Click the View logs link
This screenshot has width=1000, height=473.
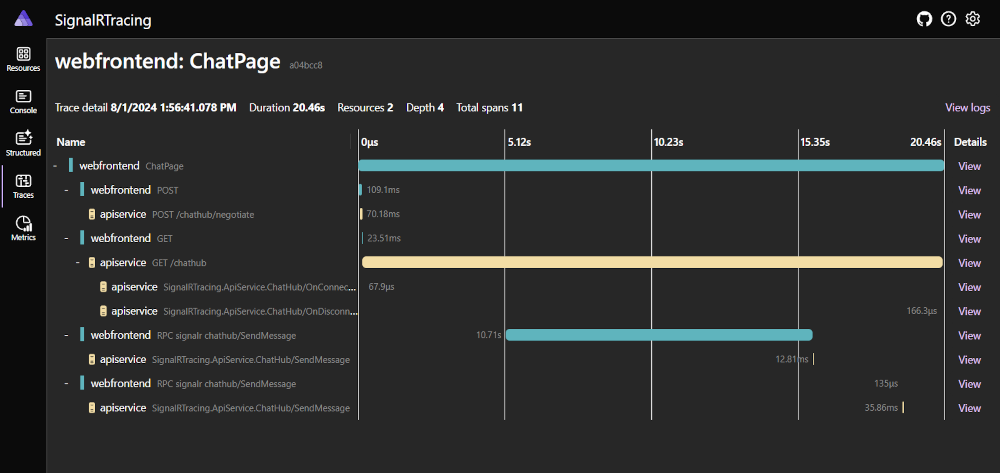coord(967,108)
